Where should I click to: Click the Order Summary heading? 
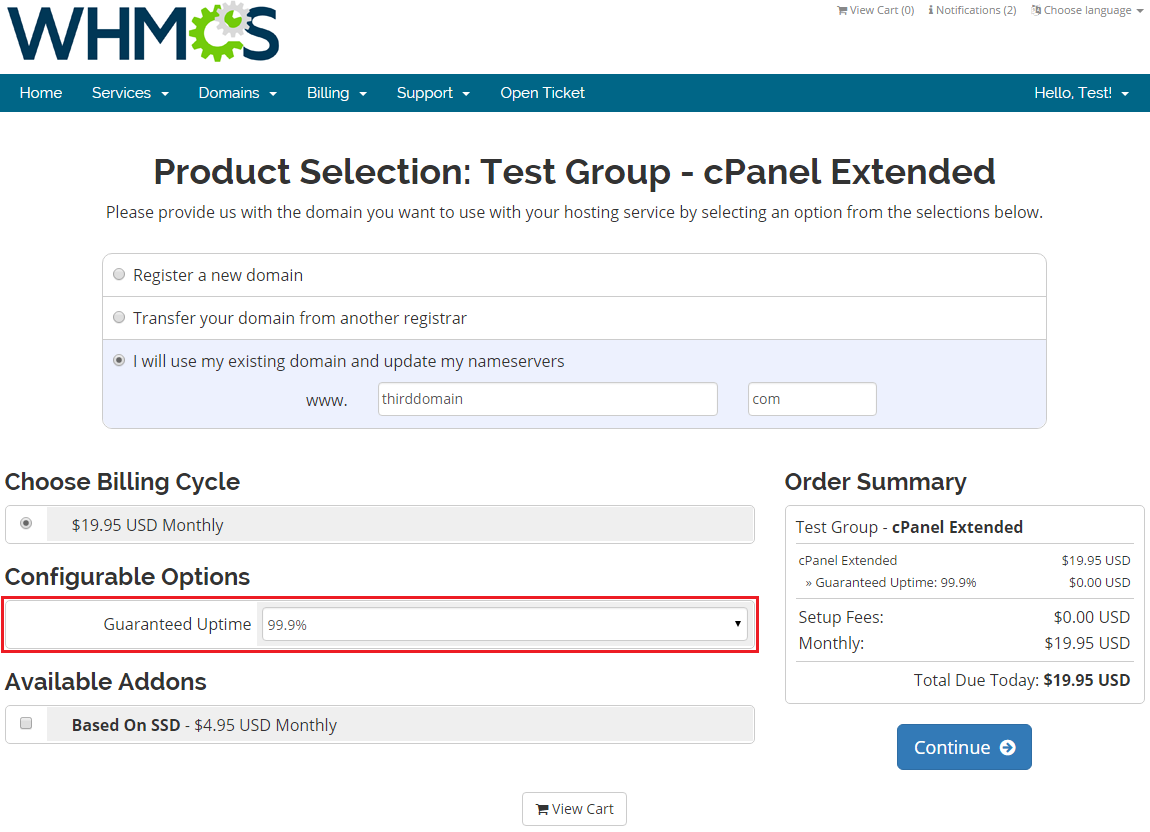point(876,481)
